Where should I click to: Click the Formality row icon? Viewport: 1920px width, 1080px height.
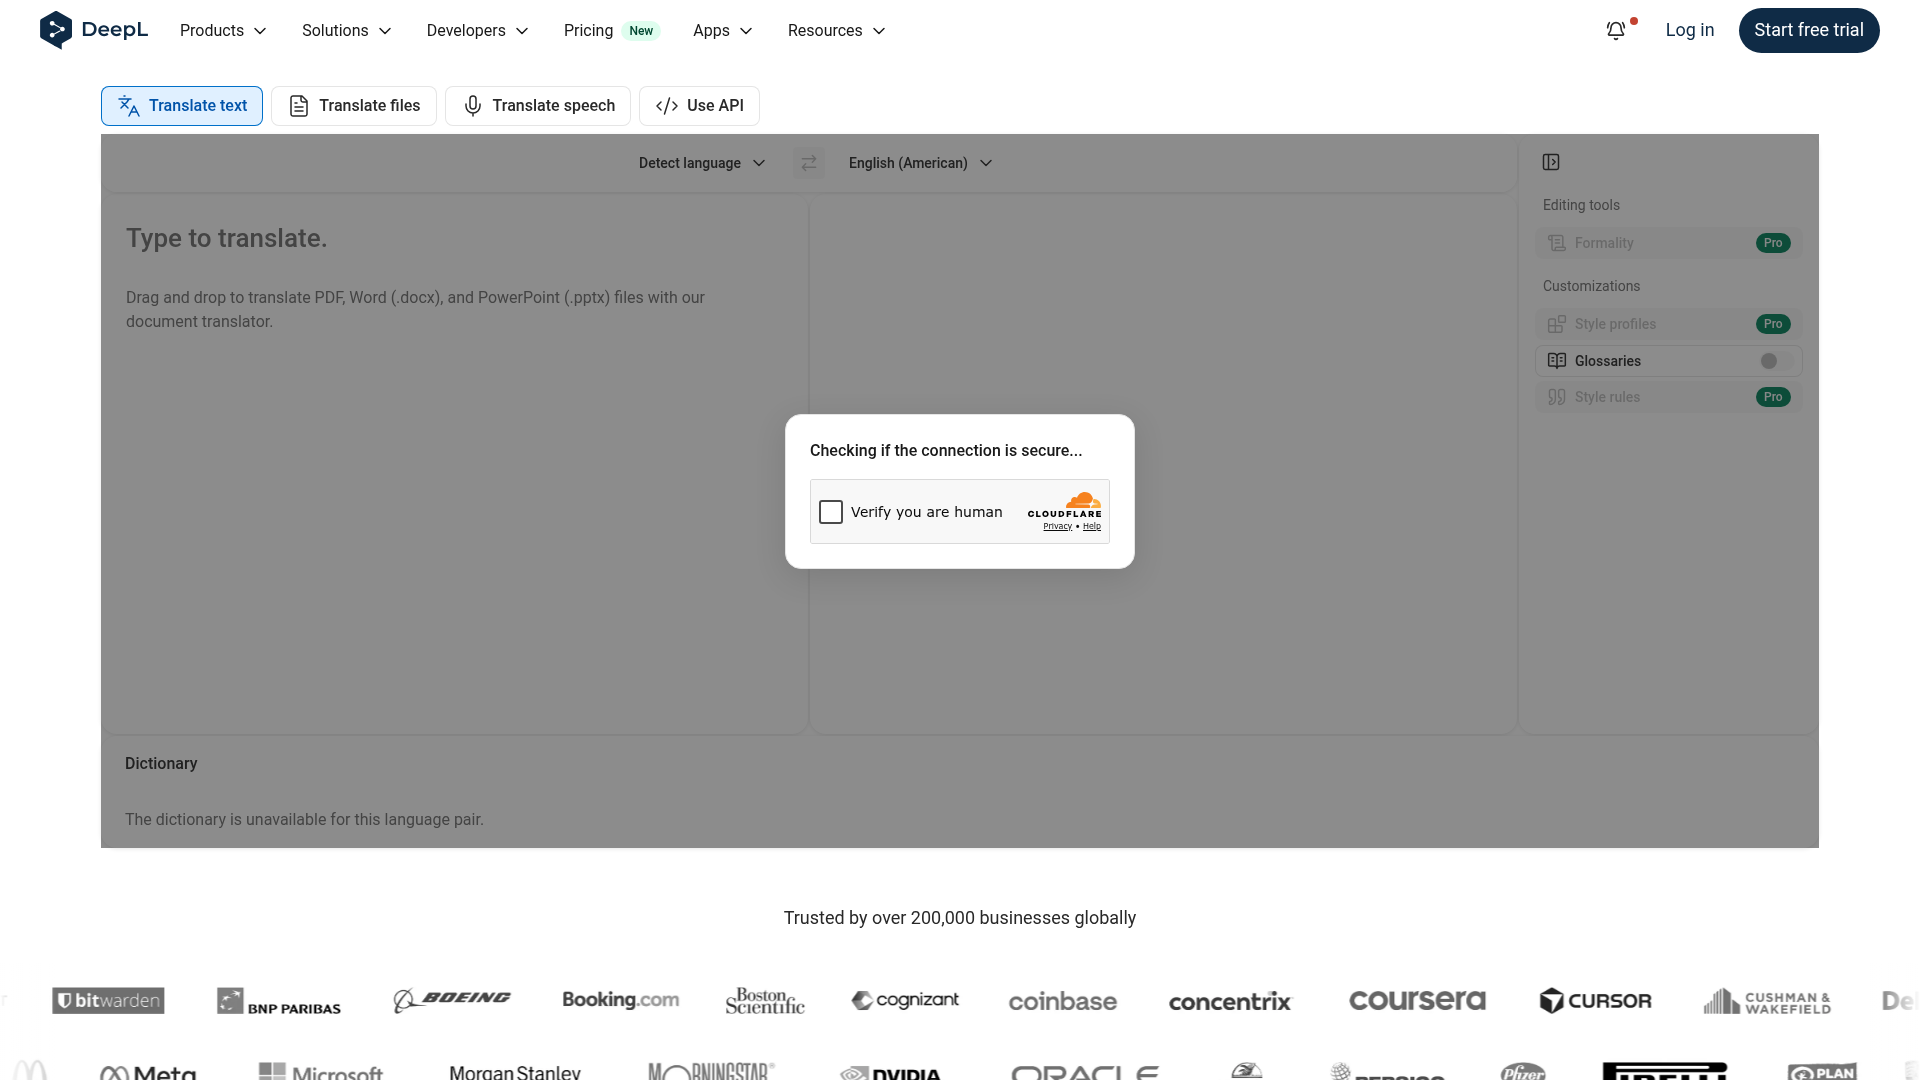click(1557, 243)
